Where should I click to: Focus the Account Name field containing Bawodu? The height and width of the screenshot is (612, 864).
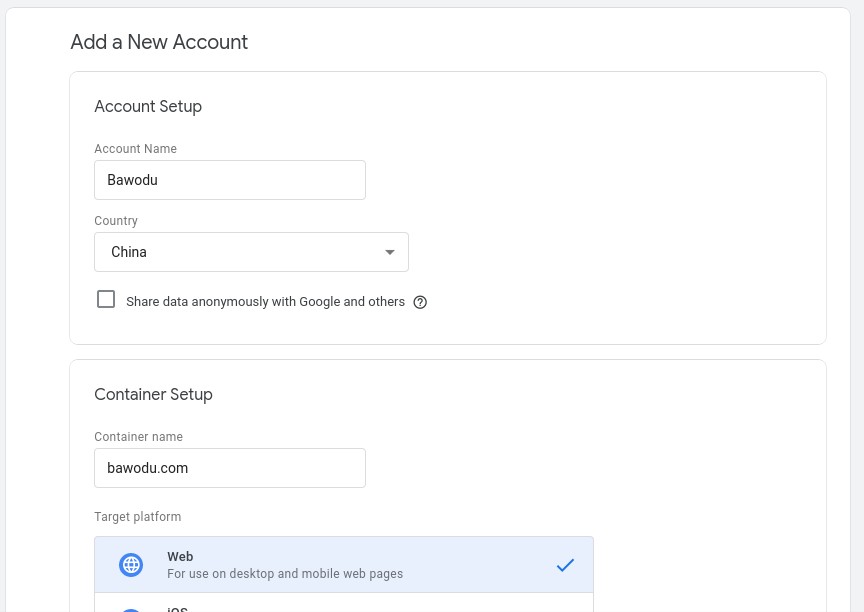tap(230, 180)
